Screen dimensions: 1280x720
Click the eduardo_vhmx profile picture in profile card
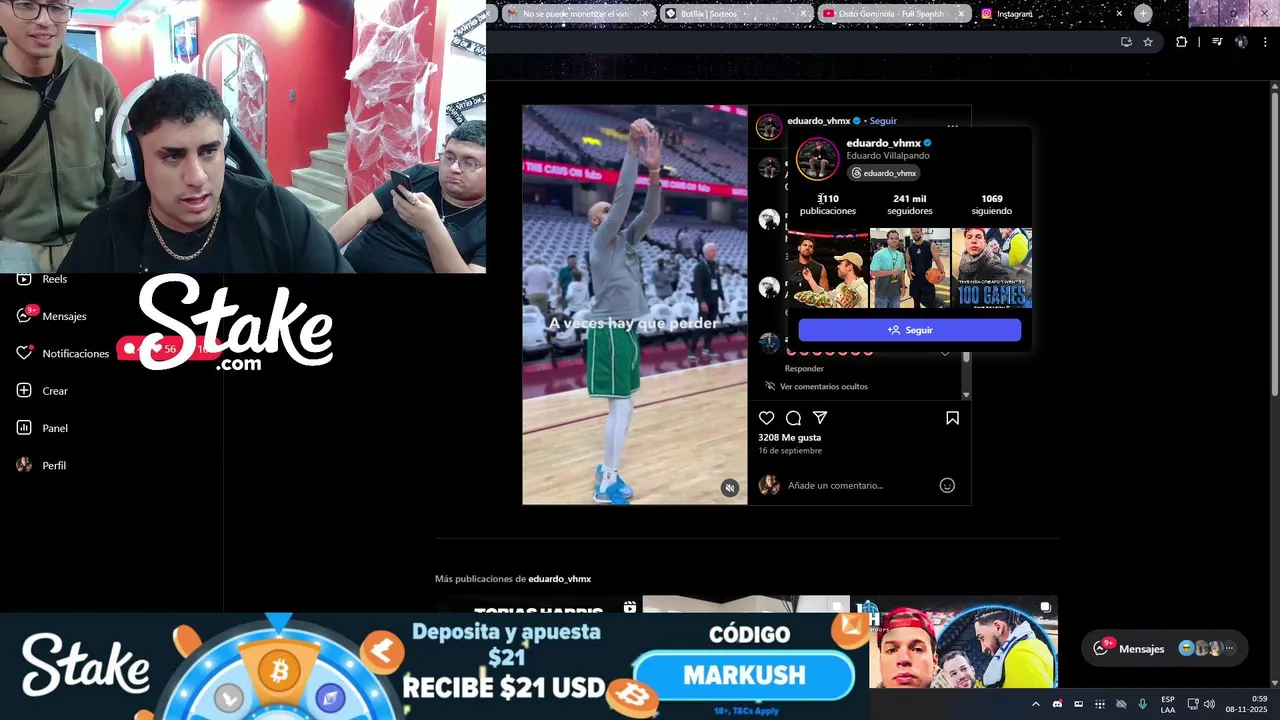[x=817, y=158]
